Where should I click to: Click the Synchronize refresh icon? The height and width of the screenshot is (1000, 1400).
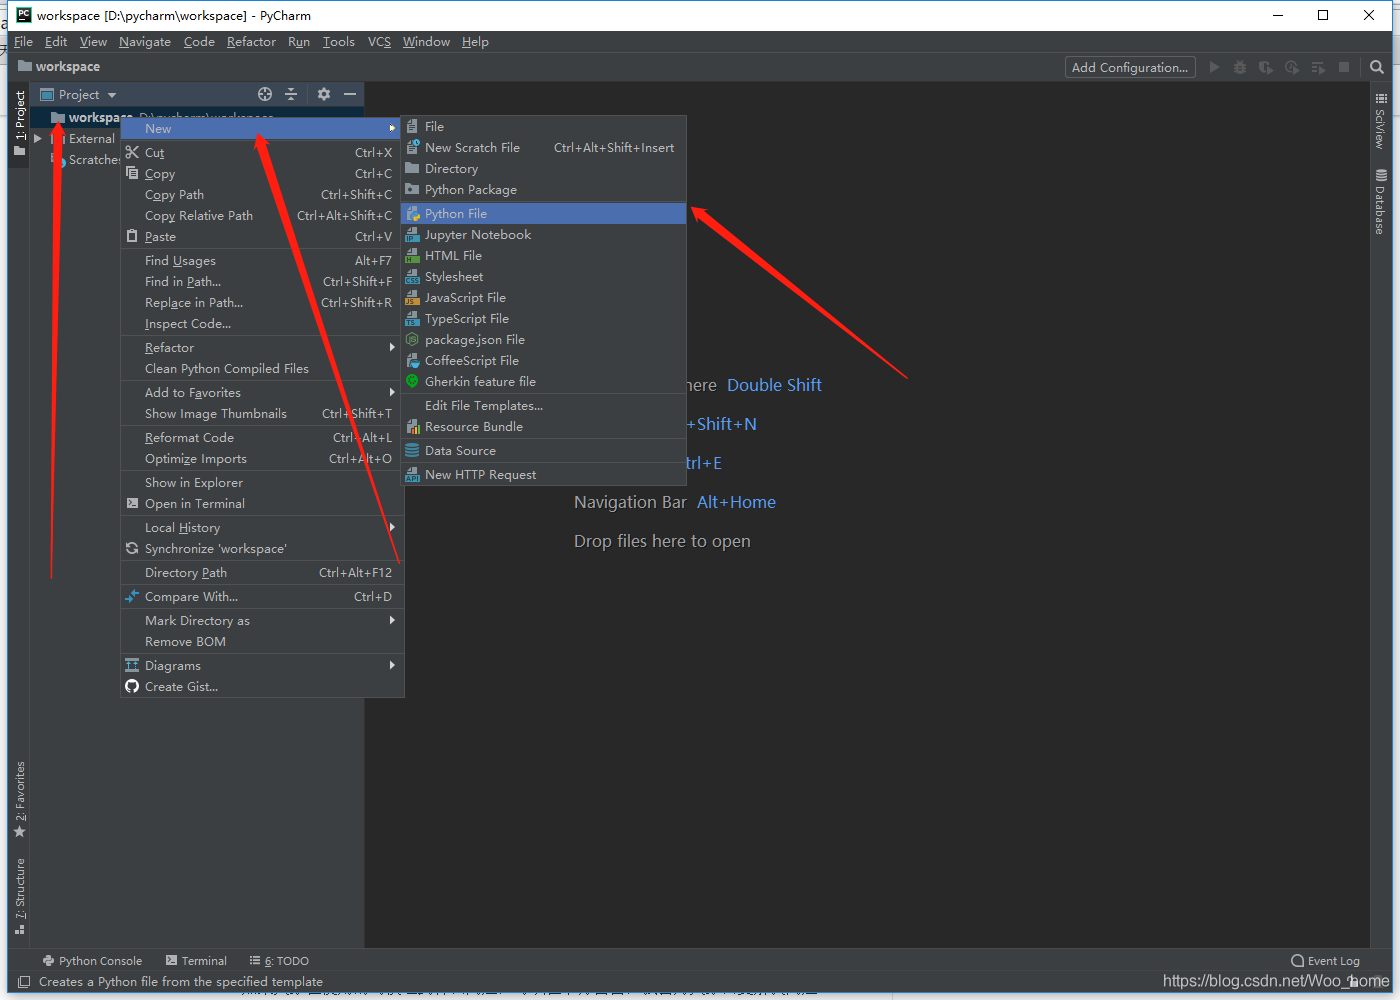point(132,549)
